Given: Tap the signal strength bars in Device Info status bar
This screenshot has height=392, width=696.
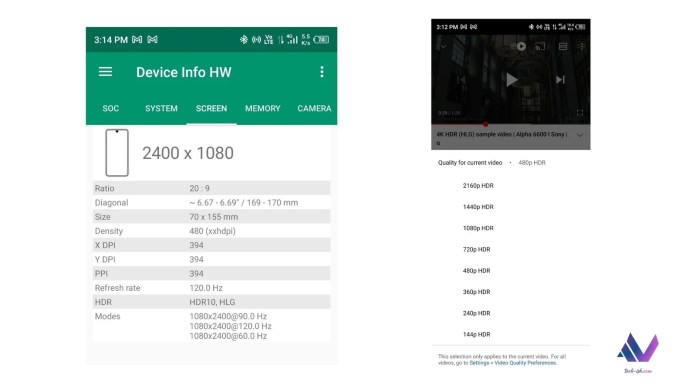Looking at the screenshot, I should 292,40.
